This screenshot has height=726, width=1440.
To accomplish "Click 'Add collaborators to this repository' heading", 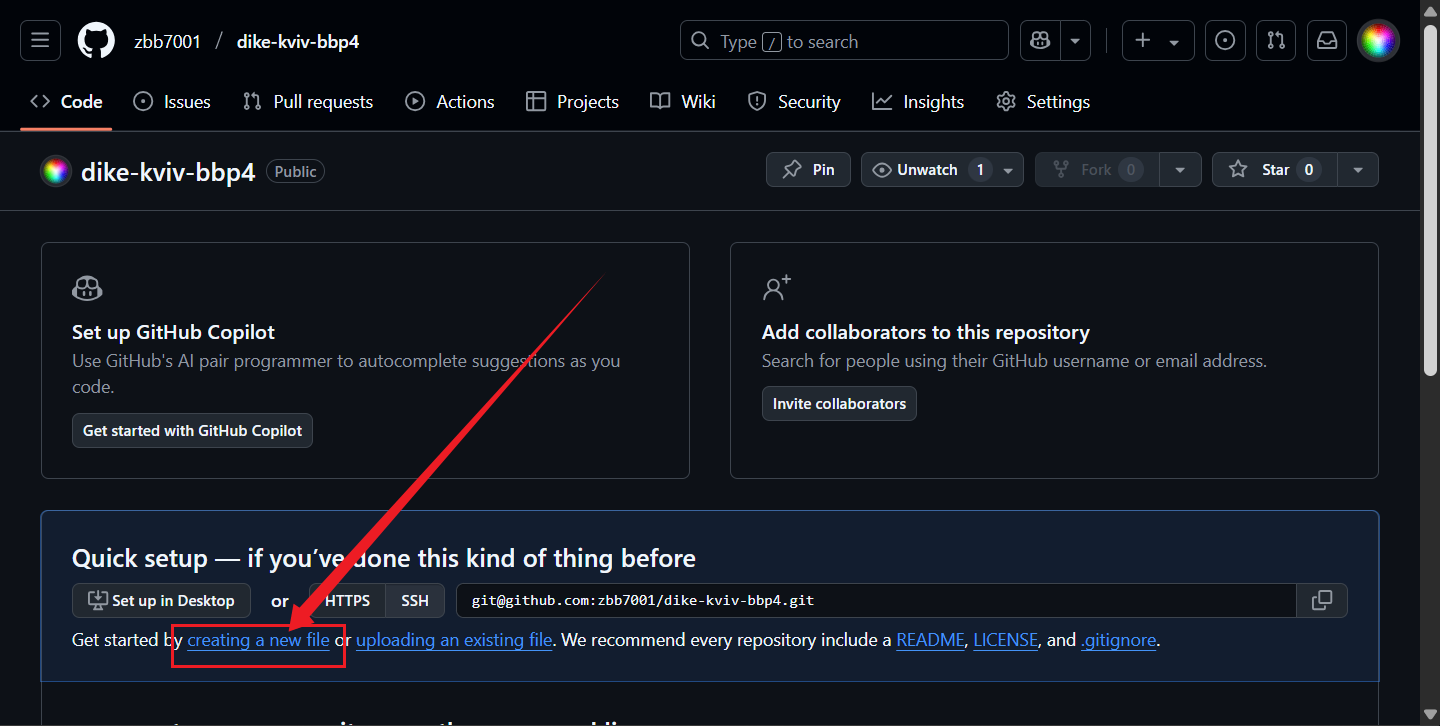I will pyautogui.click(x=925, y=332).
